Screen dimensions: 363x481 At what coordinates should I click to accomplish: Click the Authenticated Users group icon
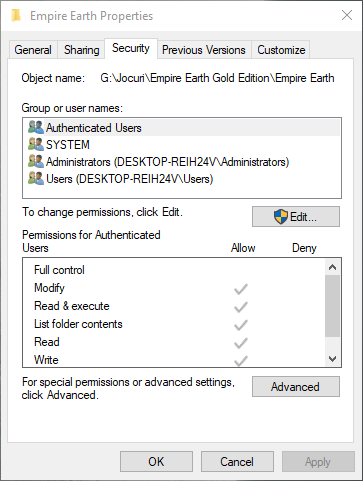tap(36, 127)
